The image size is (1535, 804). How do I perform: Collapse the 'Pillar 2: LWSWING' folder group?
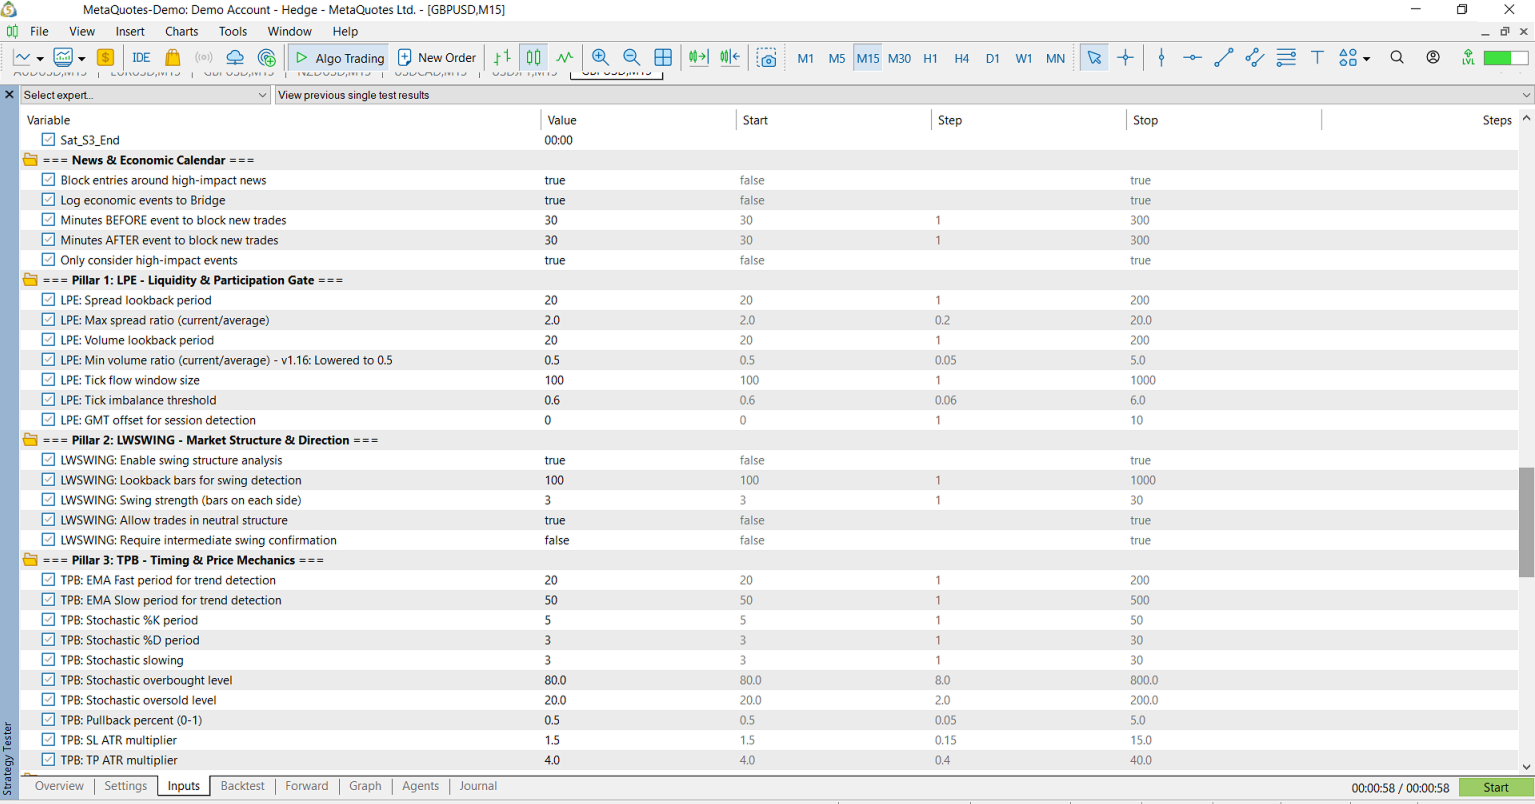pos(30,440)
